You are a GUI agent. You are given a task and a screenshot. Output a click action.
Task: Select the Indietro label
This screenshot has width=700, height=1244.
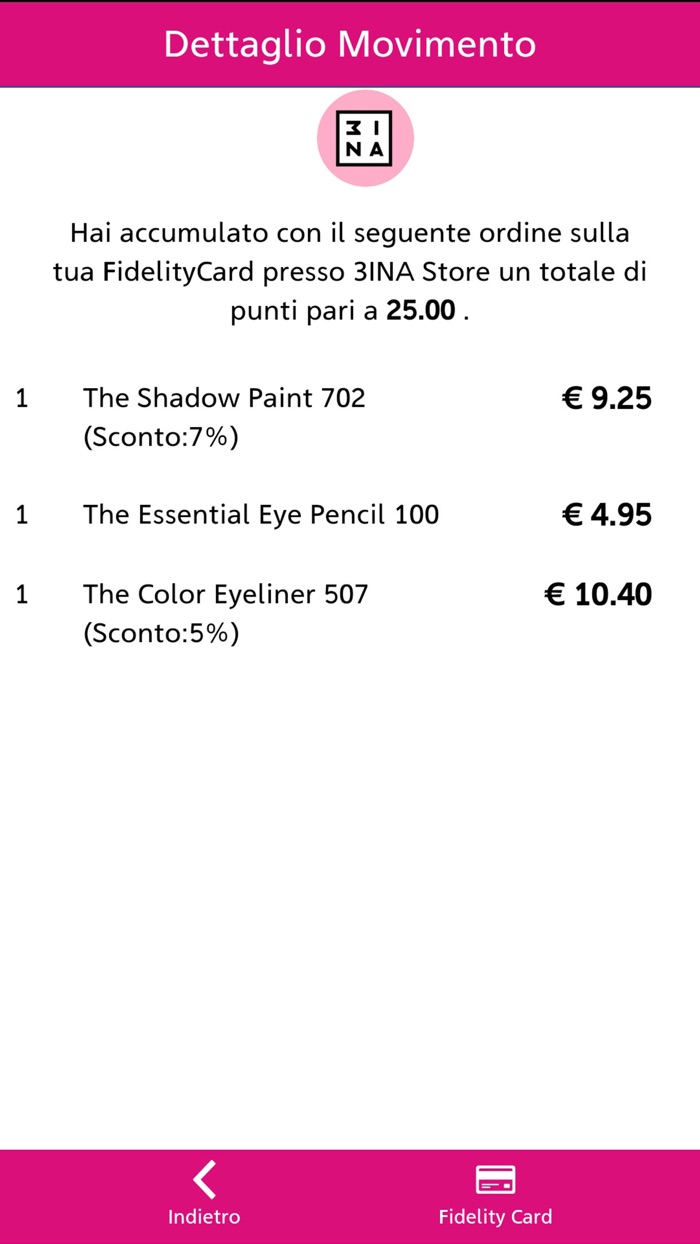click(204, 1217)
